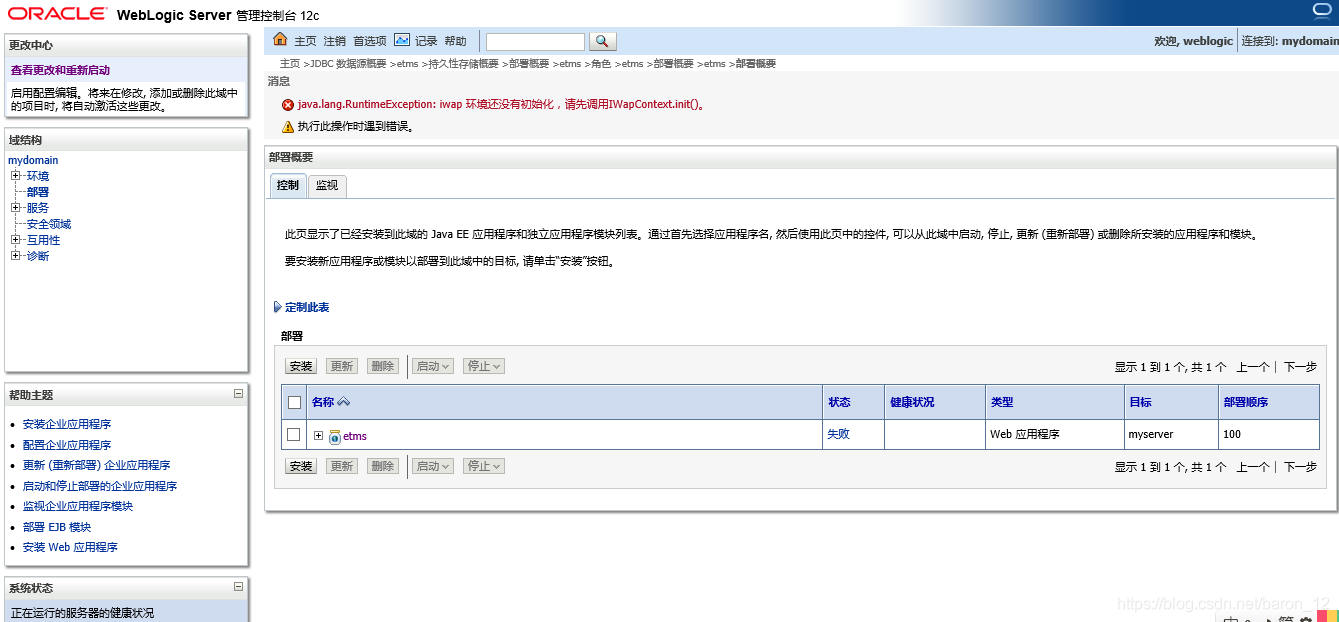The width and height of the screenshot is (1339, 622).
Task: Collapse the 帮助主题 panel with minus icon
Action: [238, 394]
